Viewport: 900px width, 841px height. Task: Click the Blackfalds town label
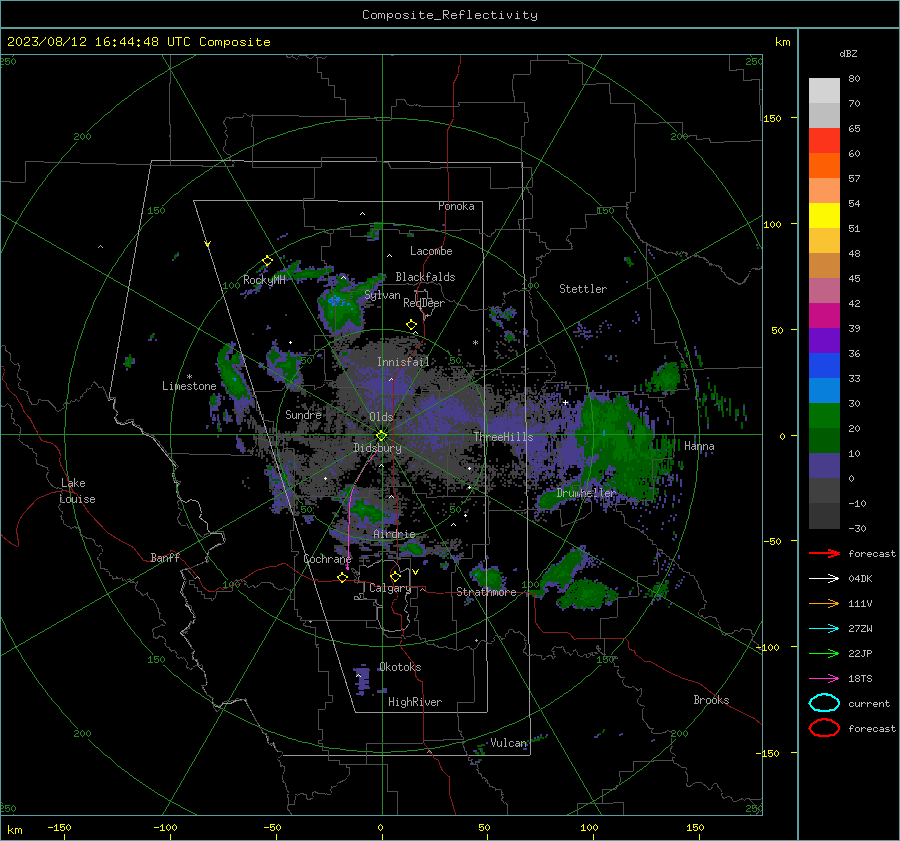pyautogui.click(x=425, y=277)
